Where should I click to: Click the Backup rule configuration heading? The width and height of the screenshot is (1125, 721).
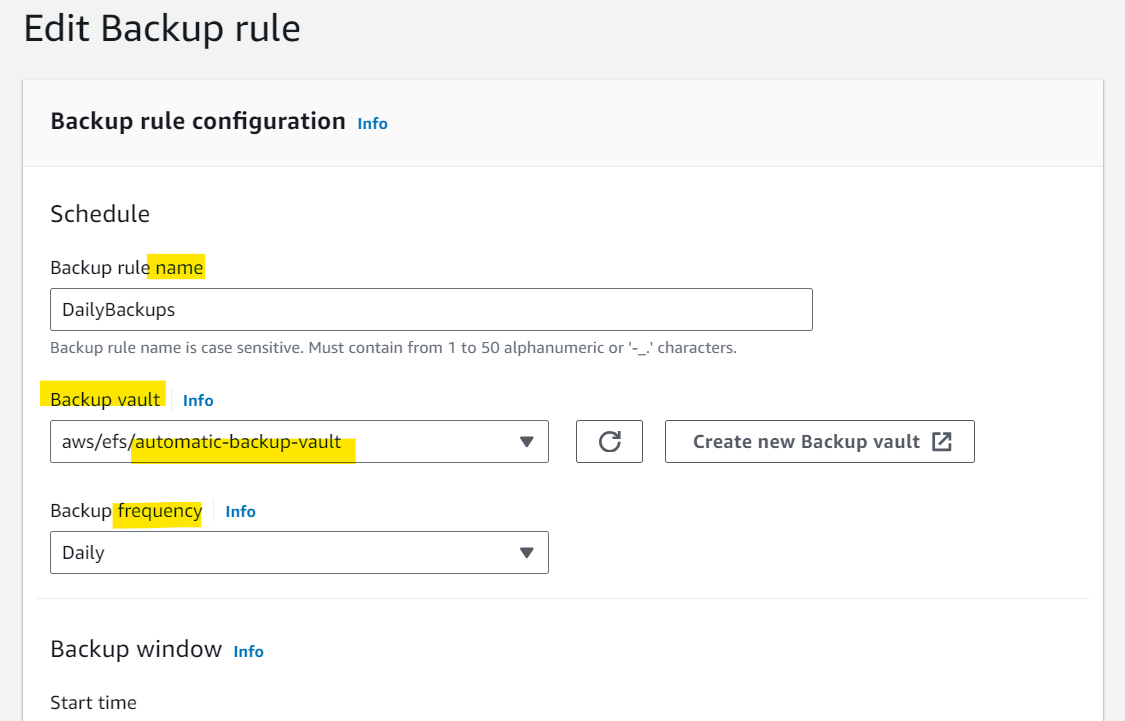tap(198, 121)
